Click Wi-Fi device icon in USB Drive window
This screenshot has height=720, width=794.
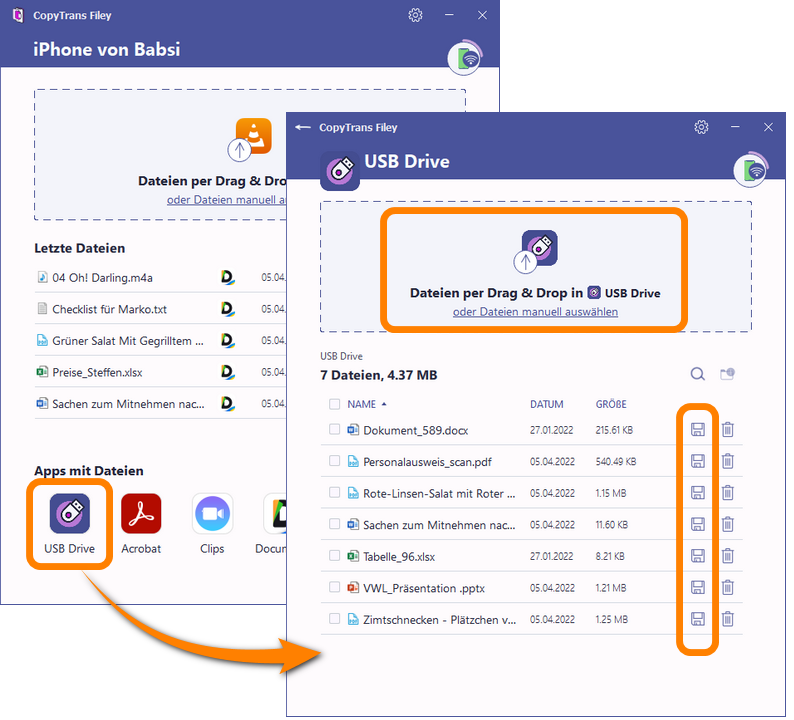point(751,171)
